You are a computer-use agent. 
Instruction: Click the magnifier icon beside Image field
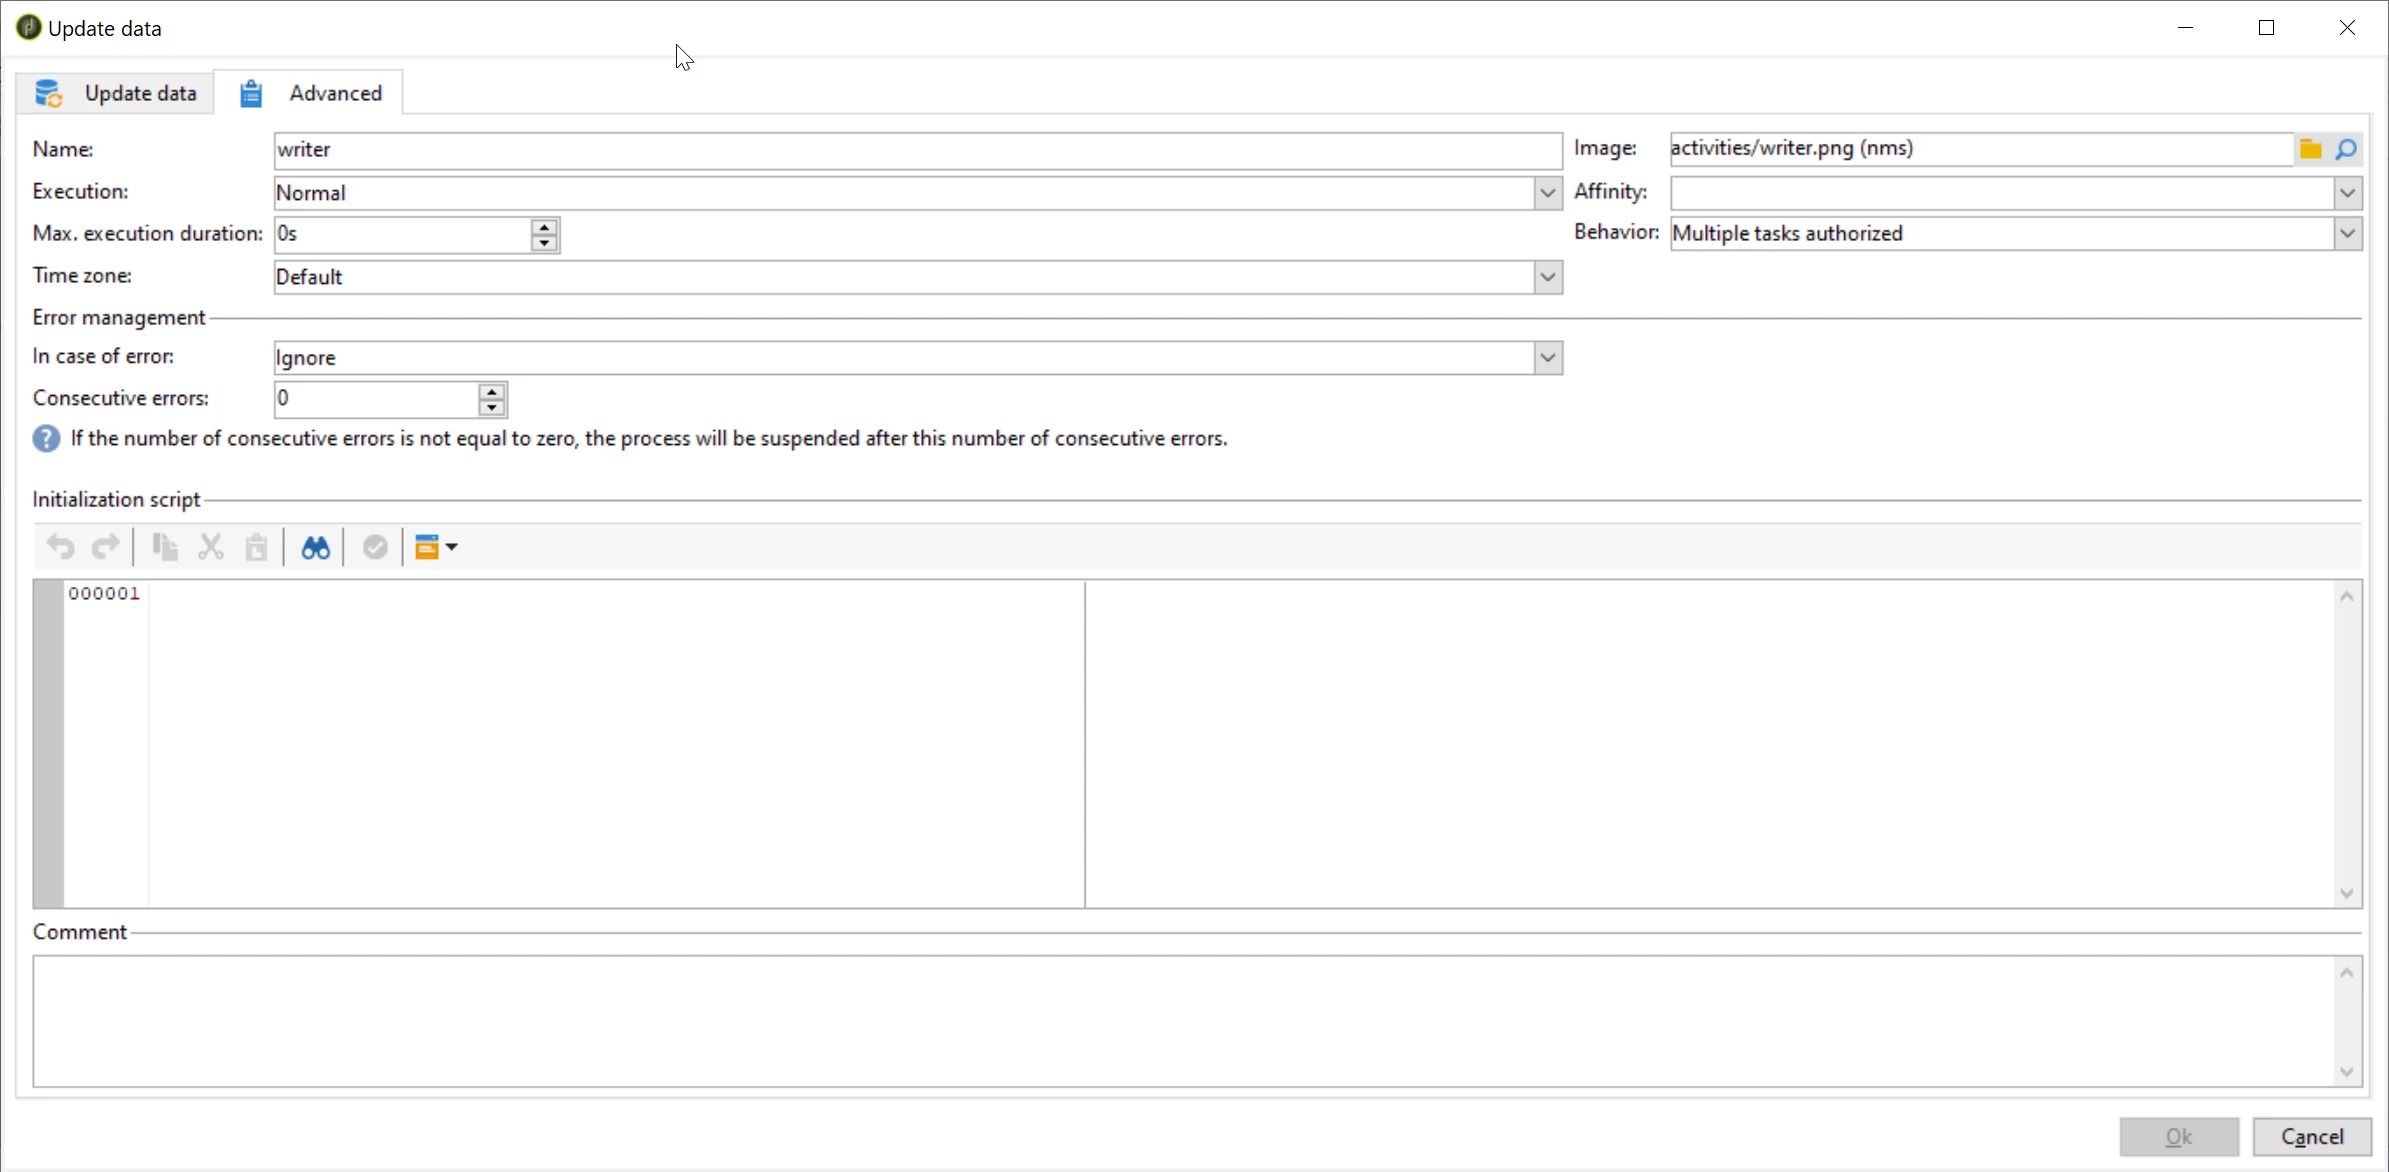pos(2346,149)
